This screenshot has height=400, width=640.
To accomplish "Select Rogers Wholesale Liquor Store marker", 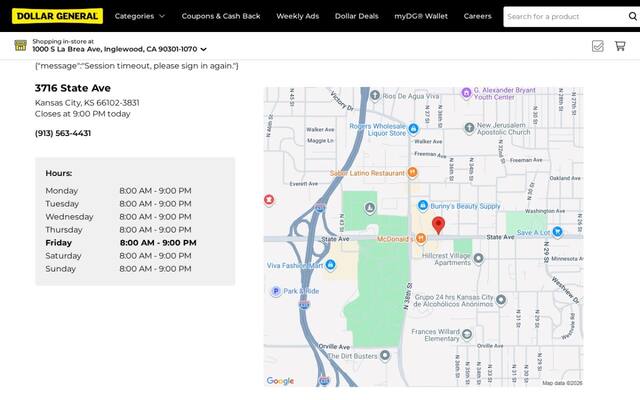I will coord(413,129).
